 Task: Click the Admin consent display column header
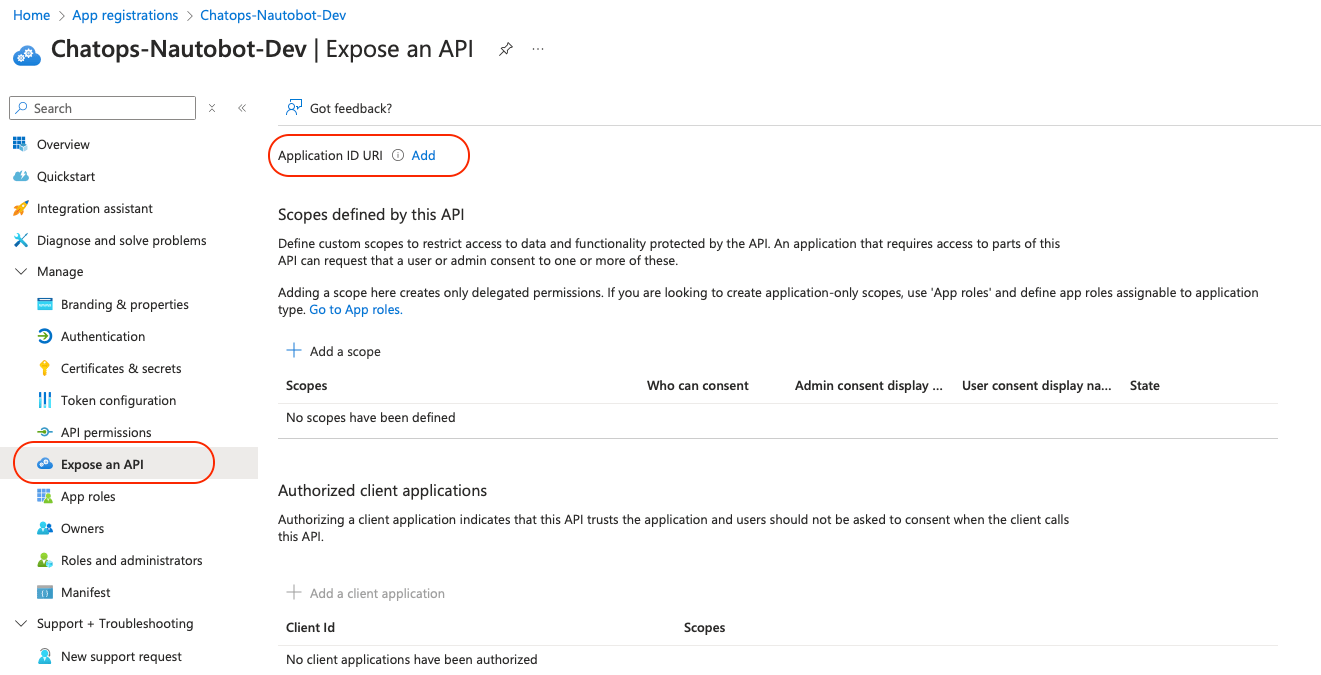[x=869, y=385]
